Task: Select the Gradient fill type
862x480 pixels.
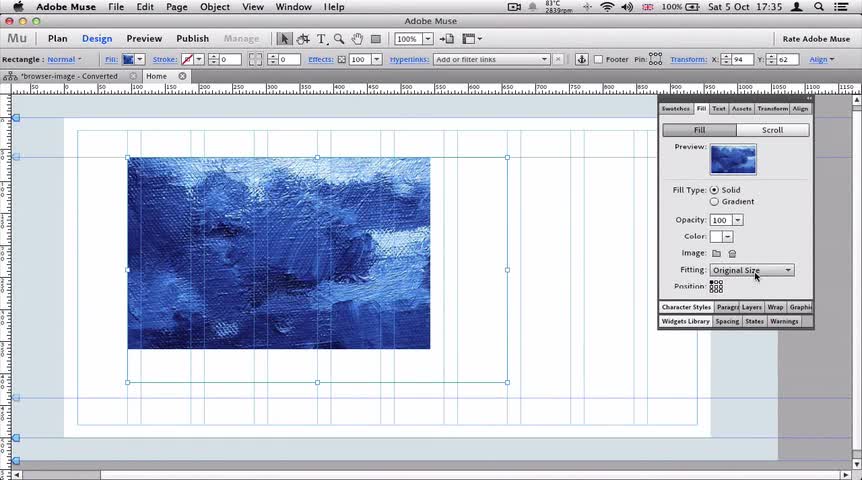Action: click(x=714, y=202)
